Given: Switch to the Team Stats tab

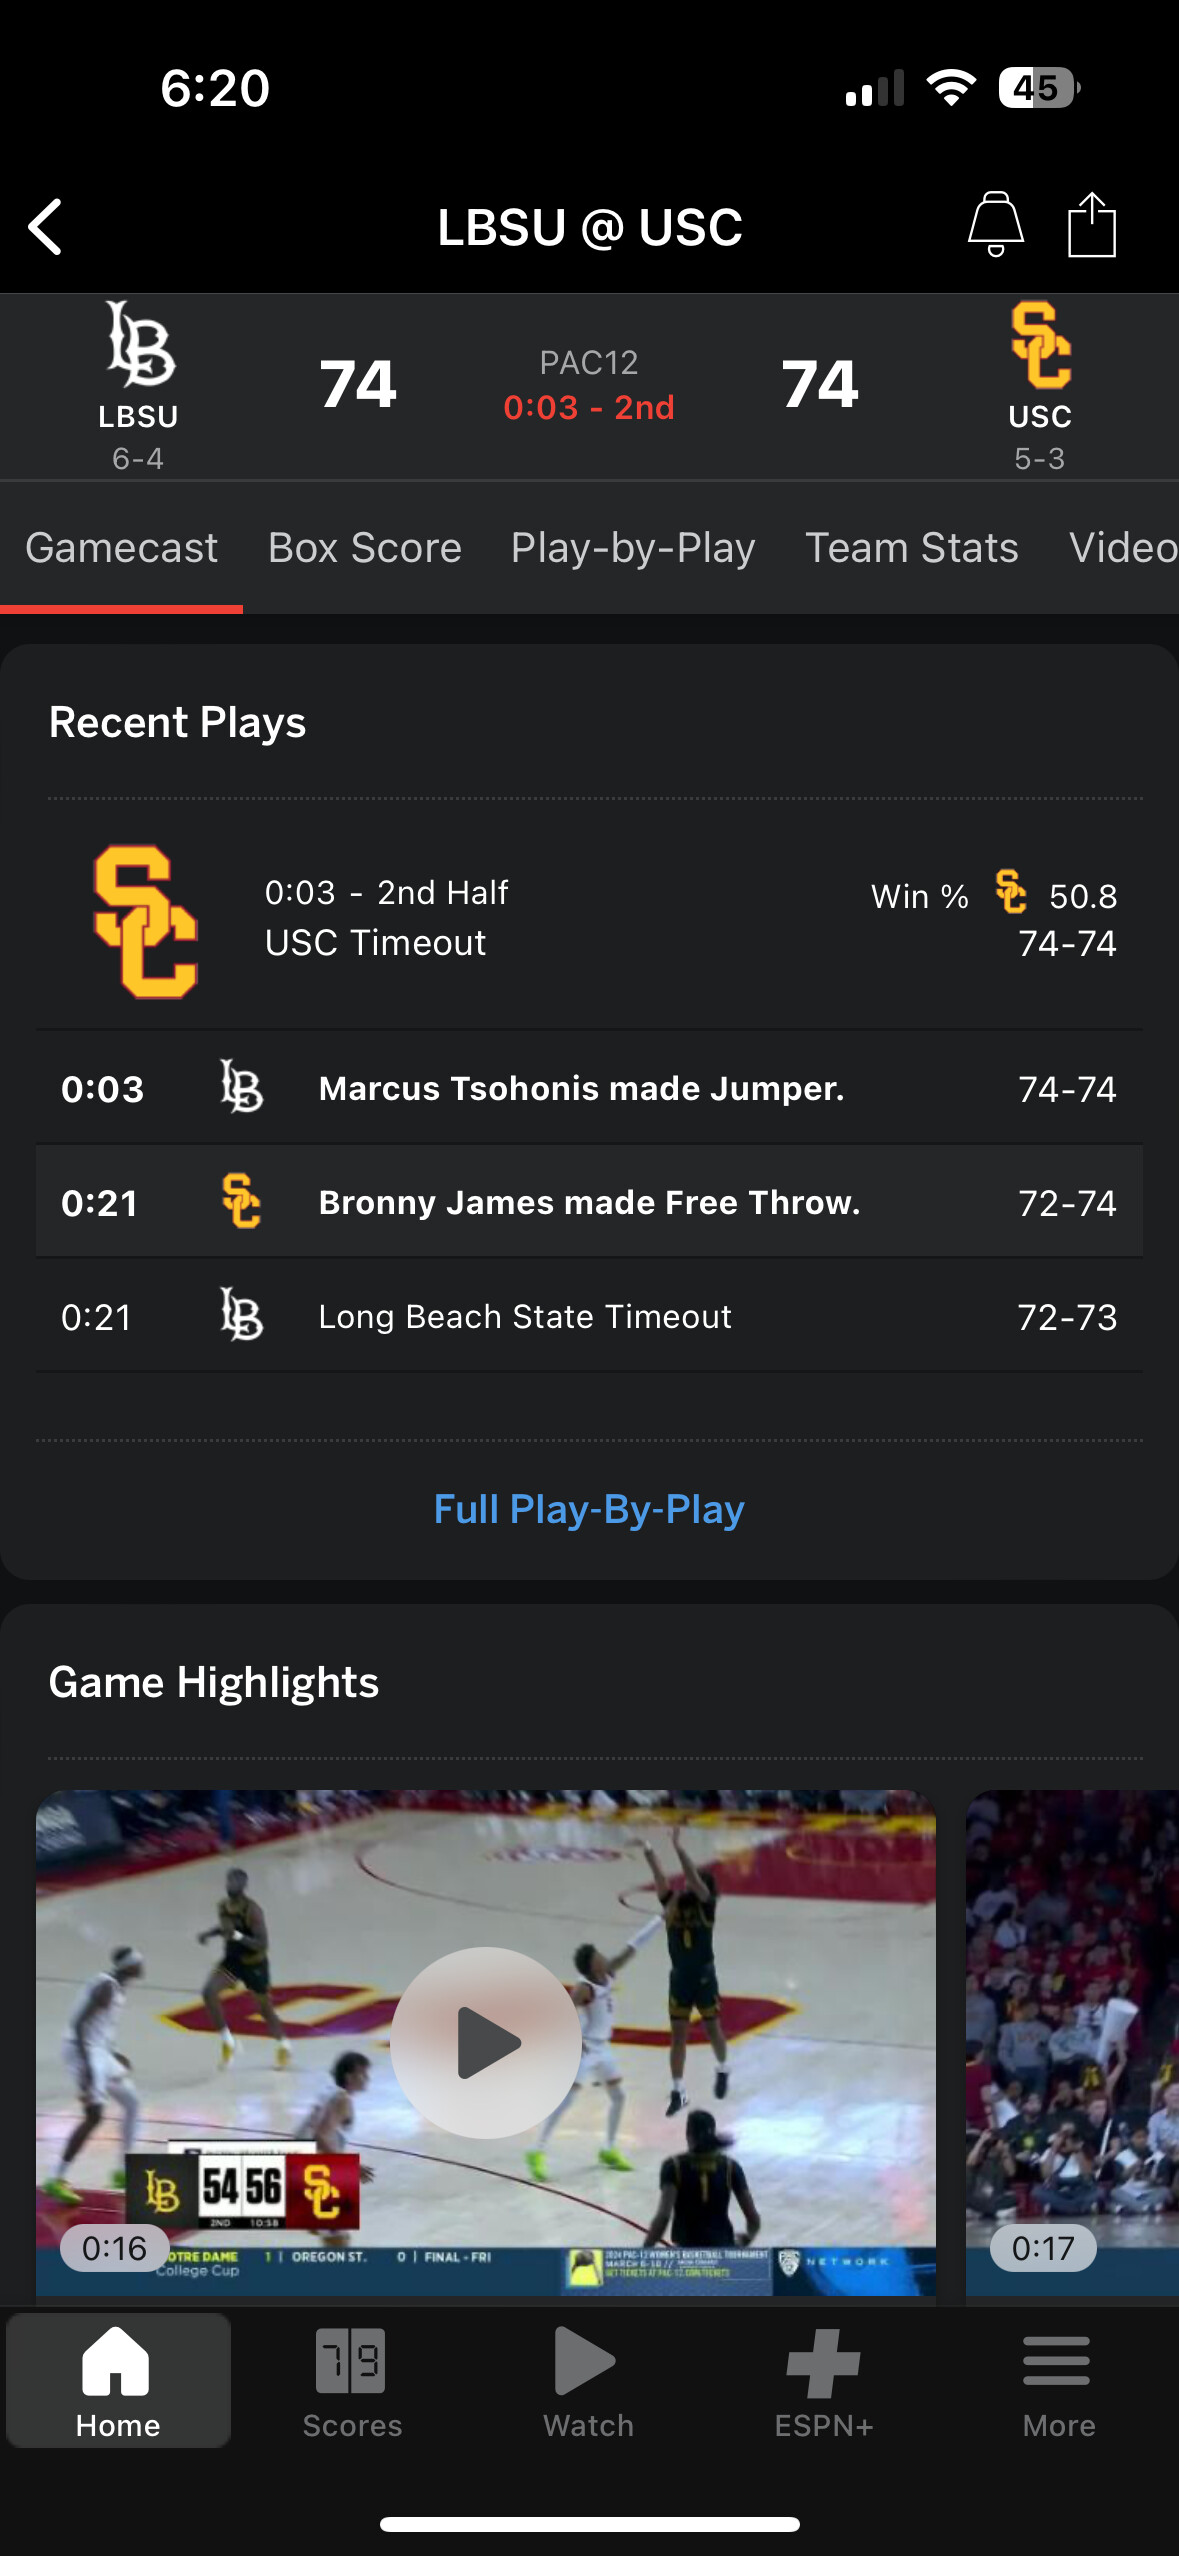Looking at the screenshot, I should pos(912,548).
